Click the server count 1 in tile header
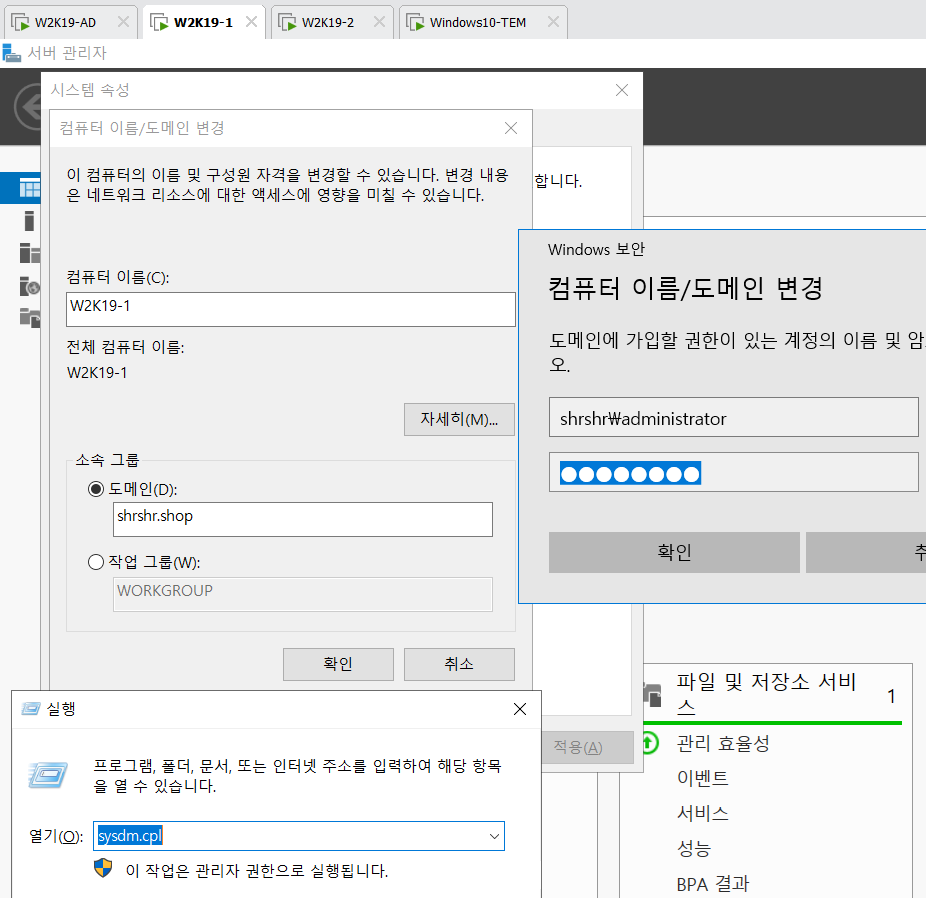Viewport: 926px width, 898px height. coord(891,696)
